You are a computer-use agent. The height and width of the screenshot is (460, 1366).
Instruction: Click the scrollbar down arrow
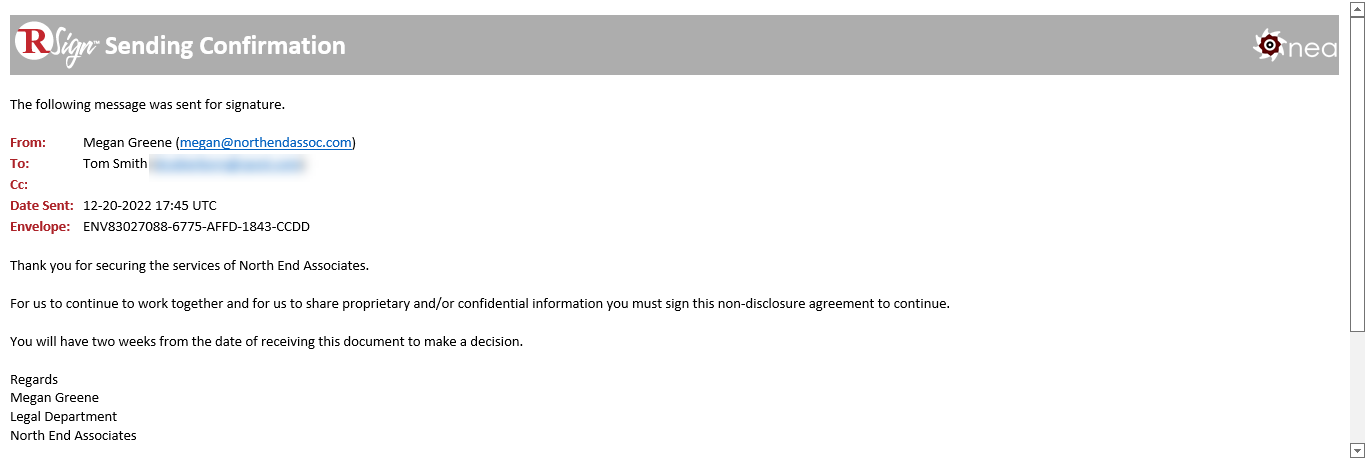[x=1357, y=450]
